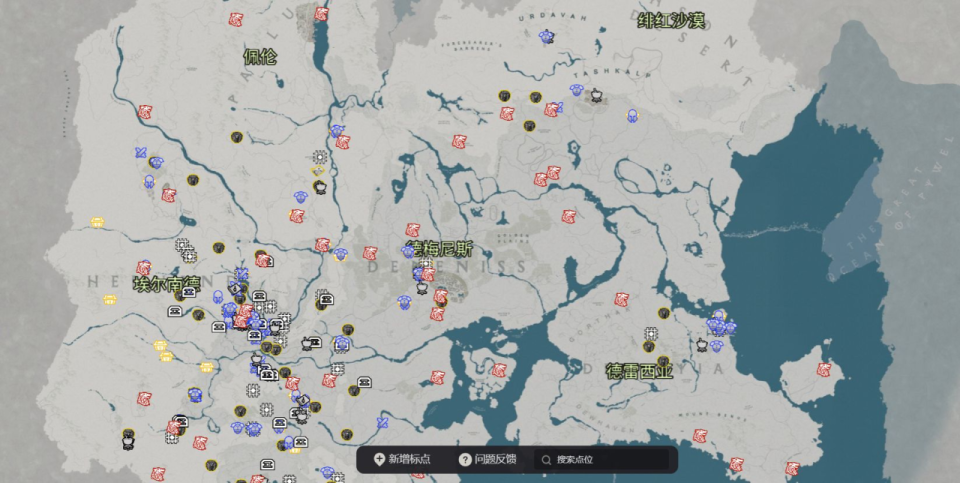Image resolution: width=960 pixels, height=483 pixels.
Task: Select the red scroll marker on the eastern island
Action: [x=824, y=370]
